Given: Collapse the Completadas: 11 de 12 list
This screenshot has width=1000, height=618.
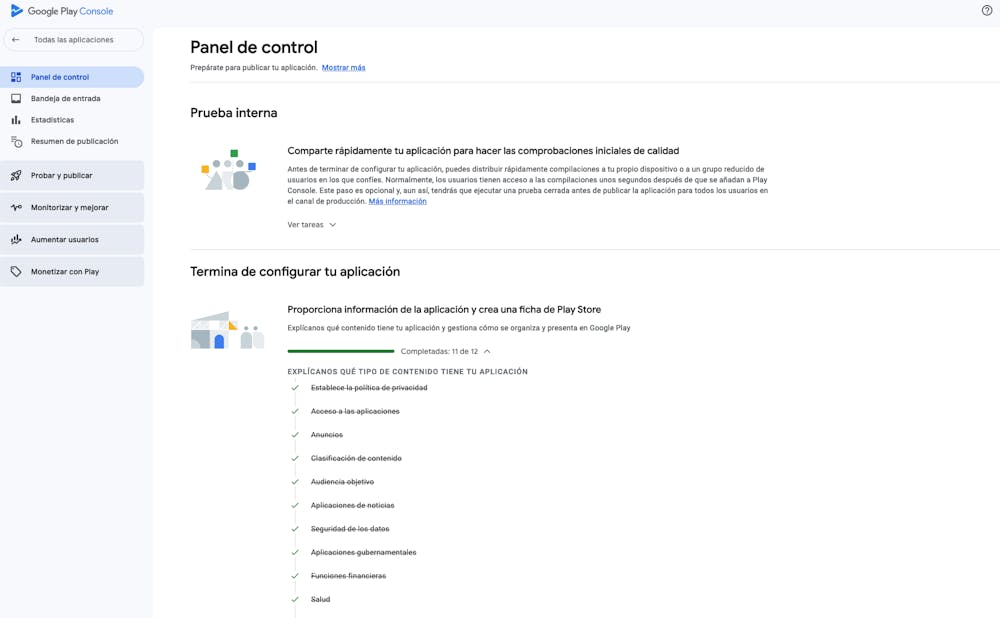Looking at the screenshot, I should (x=486, y=352).
